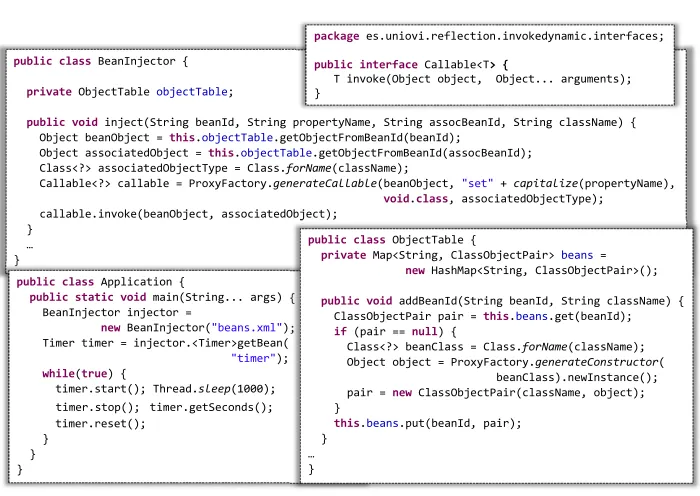
Task: Click 'T invoke(Object object, Object... arguments);' declaration
Action: [x=483, y=79]
